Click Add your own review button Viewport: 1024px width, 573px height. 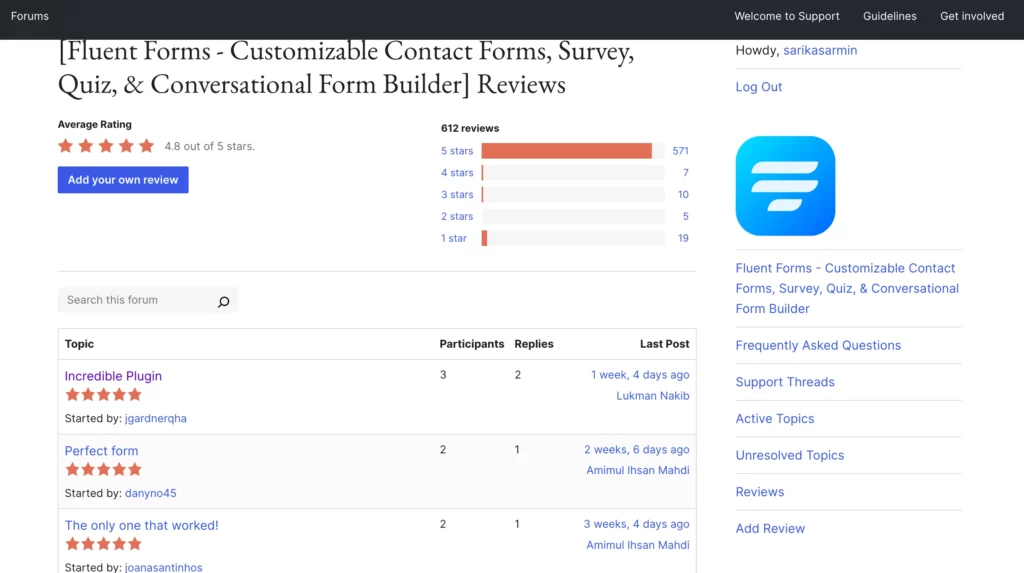[123, 180]
